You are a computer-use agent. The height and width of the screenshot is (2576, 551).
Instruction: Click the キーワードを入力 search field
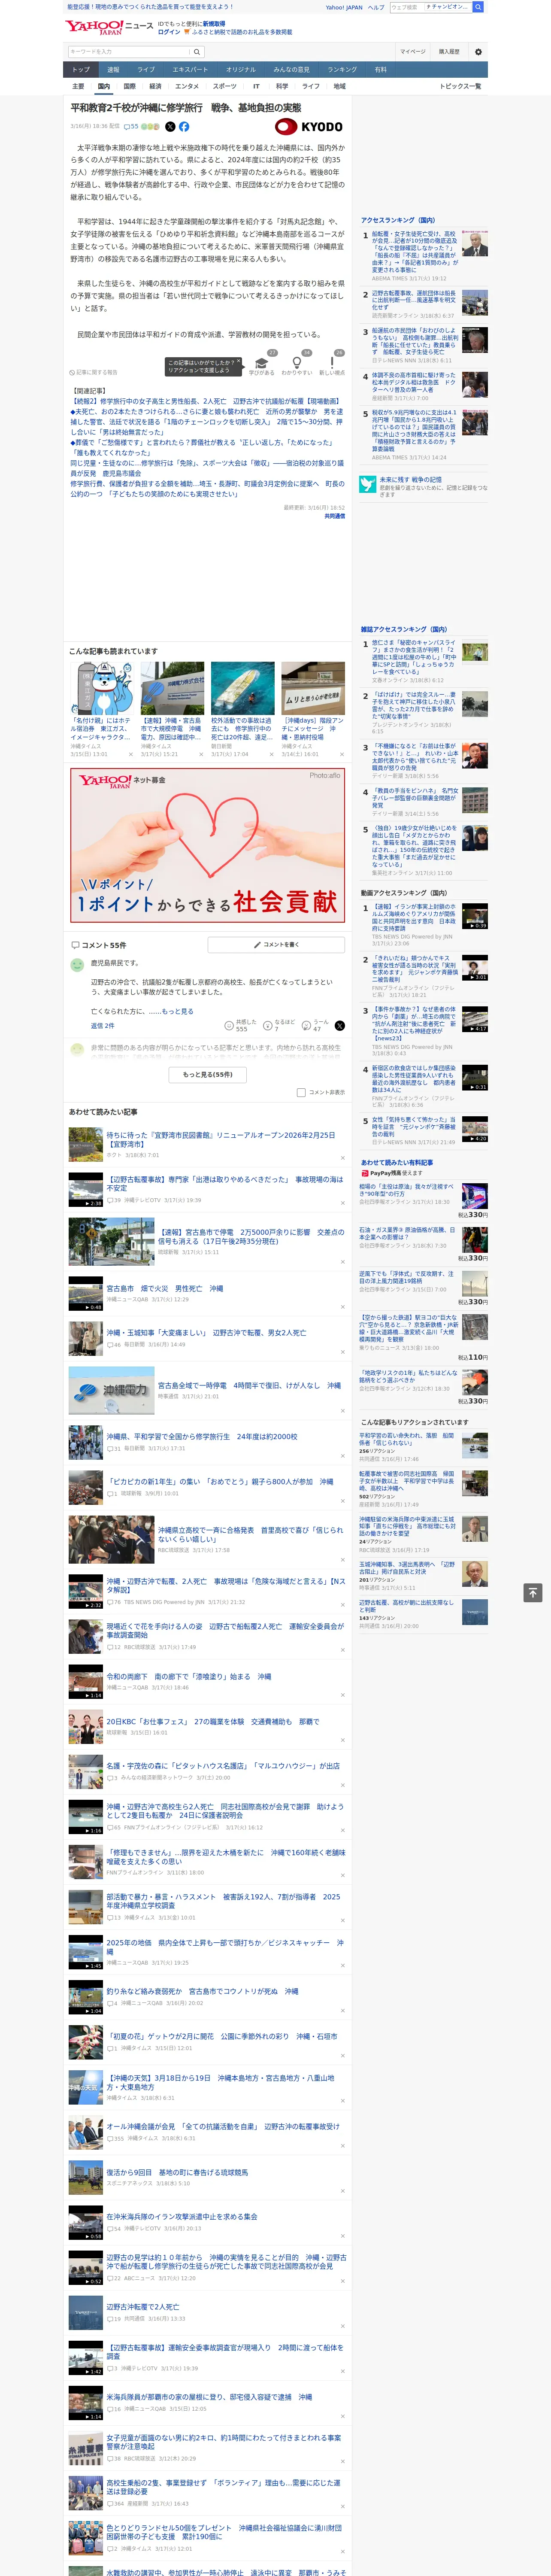[129, 52]
